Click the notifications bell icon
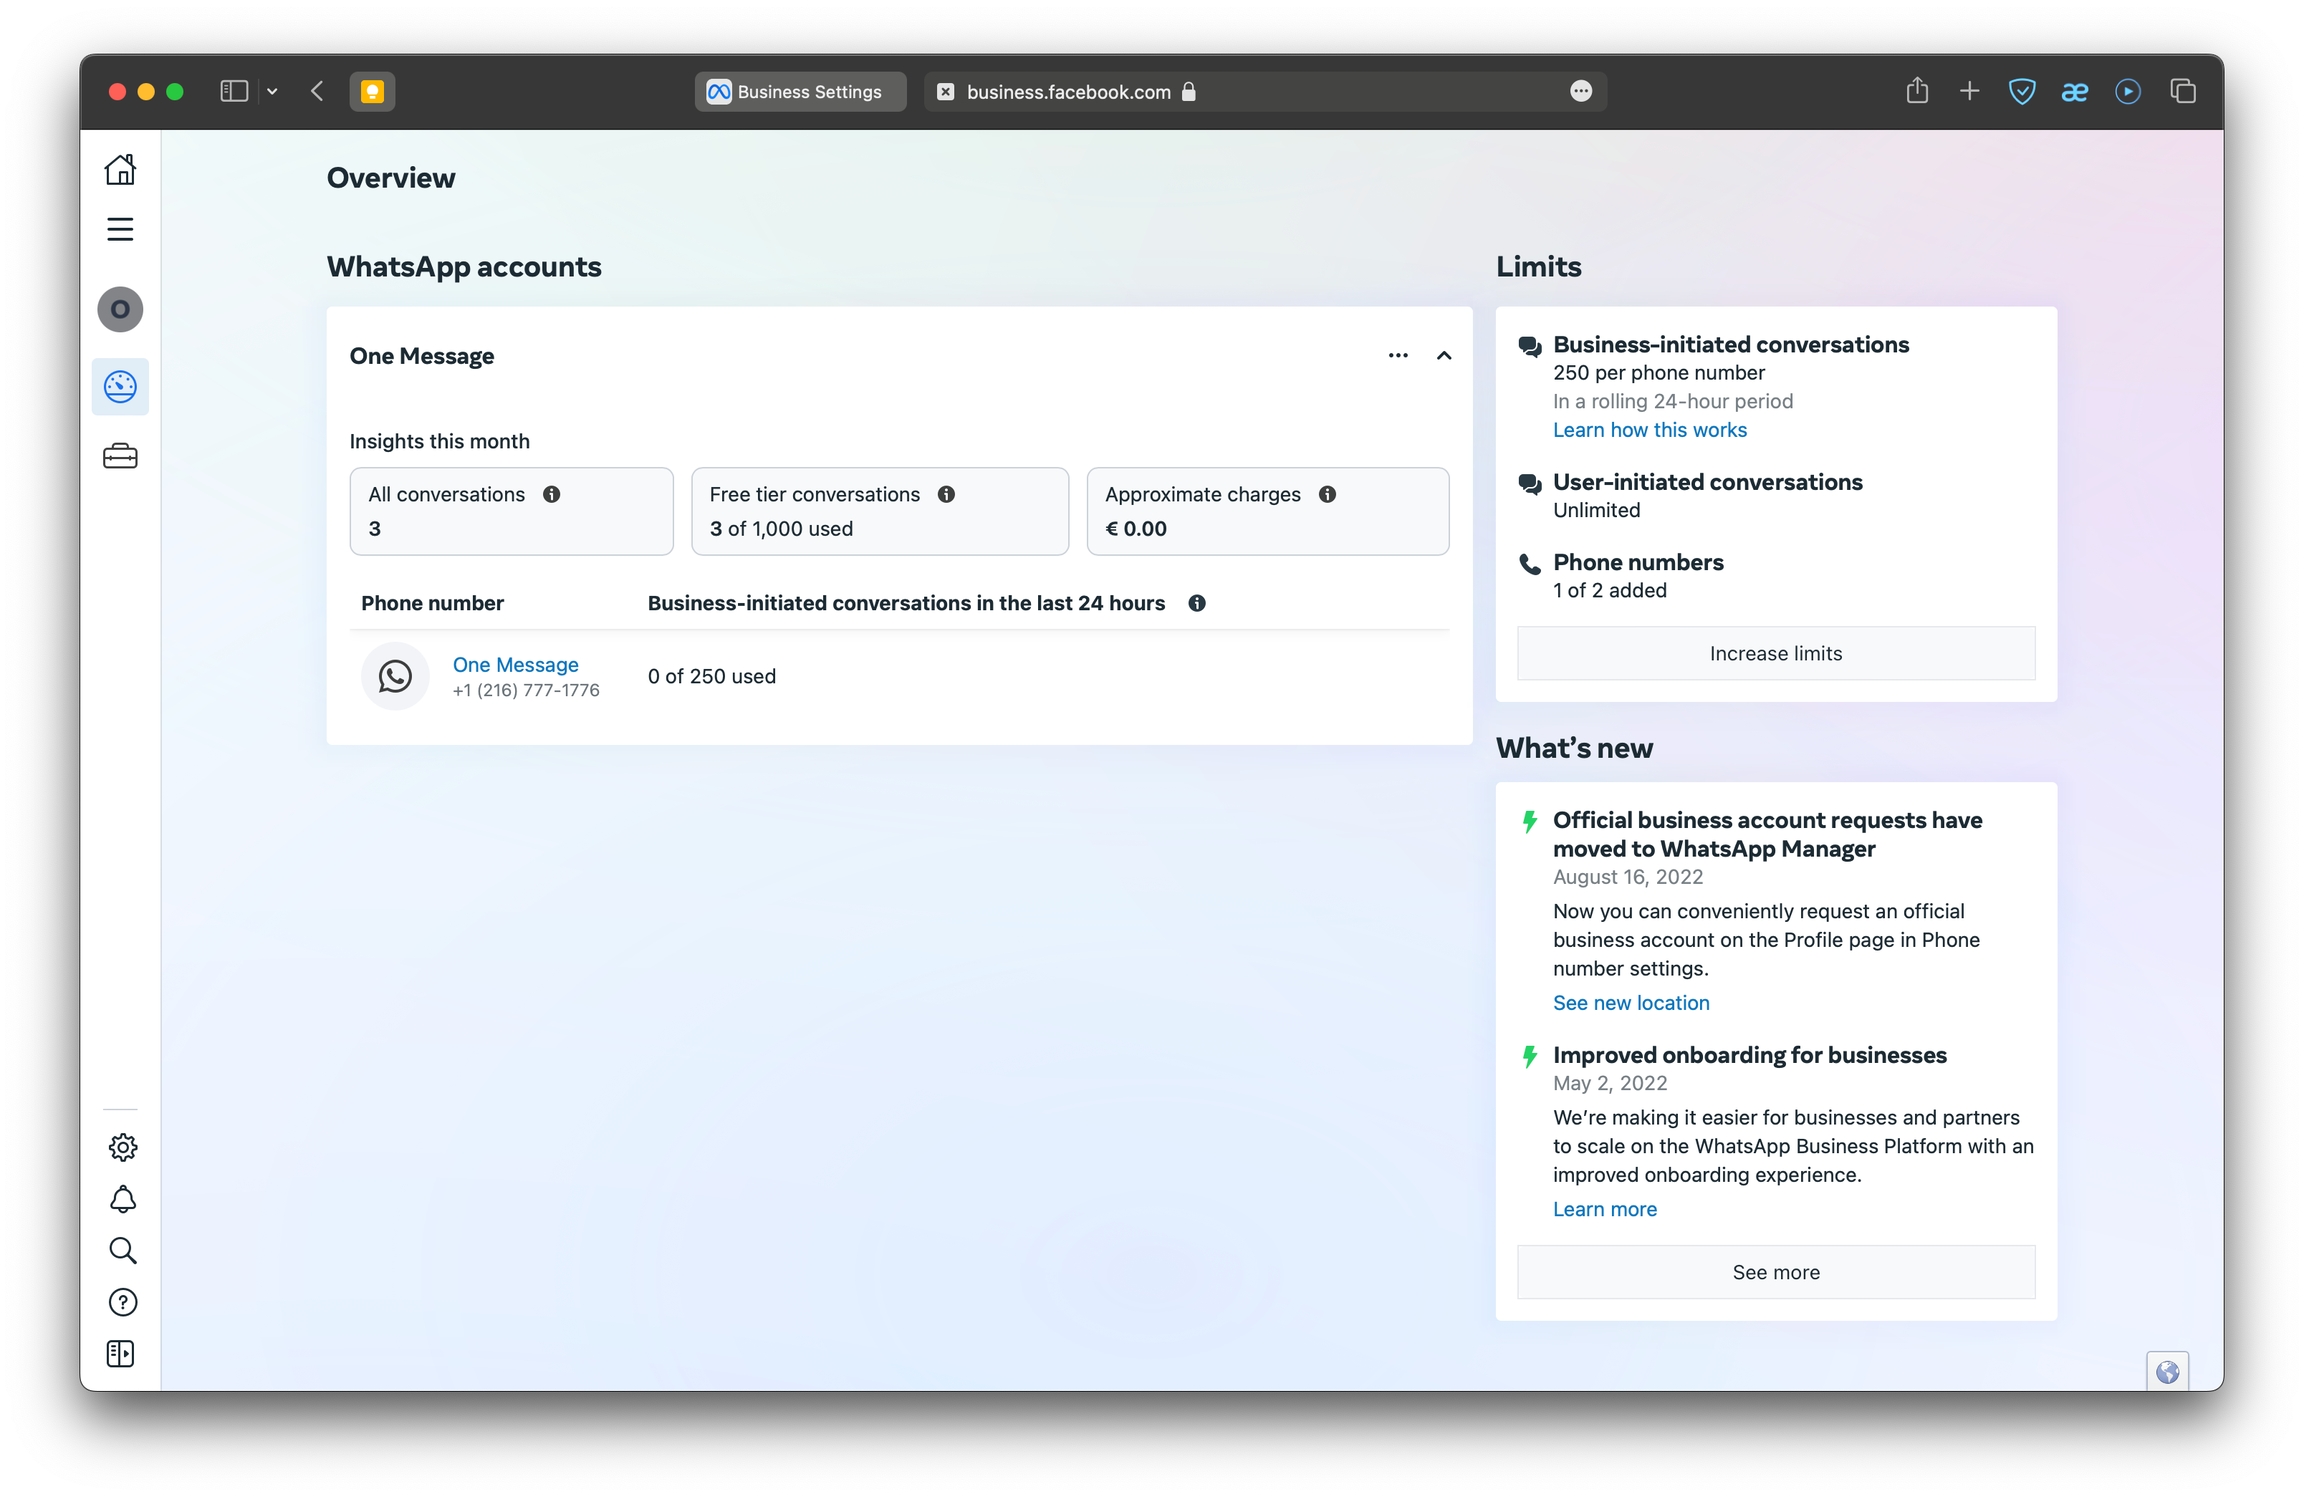 click(x=122, y=1199)
